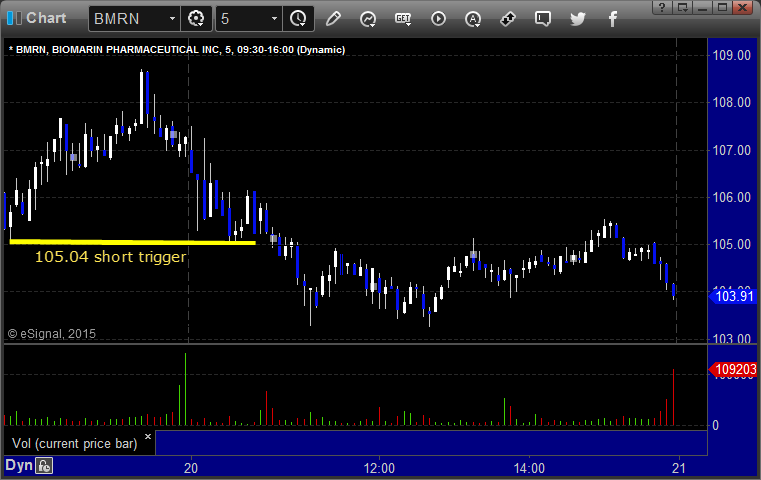
Task: Open the GET tools menu icon
Action: click(x=403, y=19)
